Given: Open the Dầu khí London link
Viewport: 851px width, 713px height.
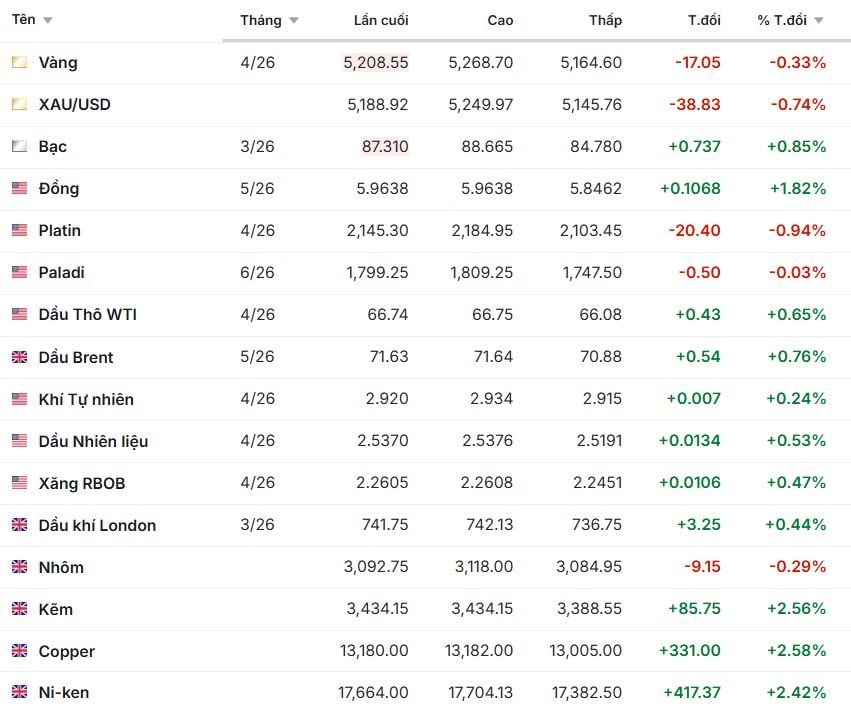Looking at the screenshot, I should click(97, 525).
